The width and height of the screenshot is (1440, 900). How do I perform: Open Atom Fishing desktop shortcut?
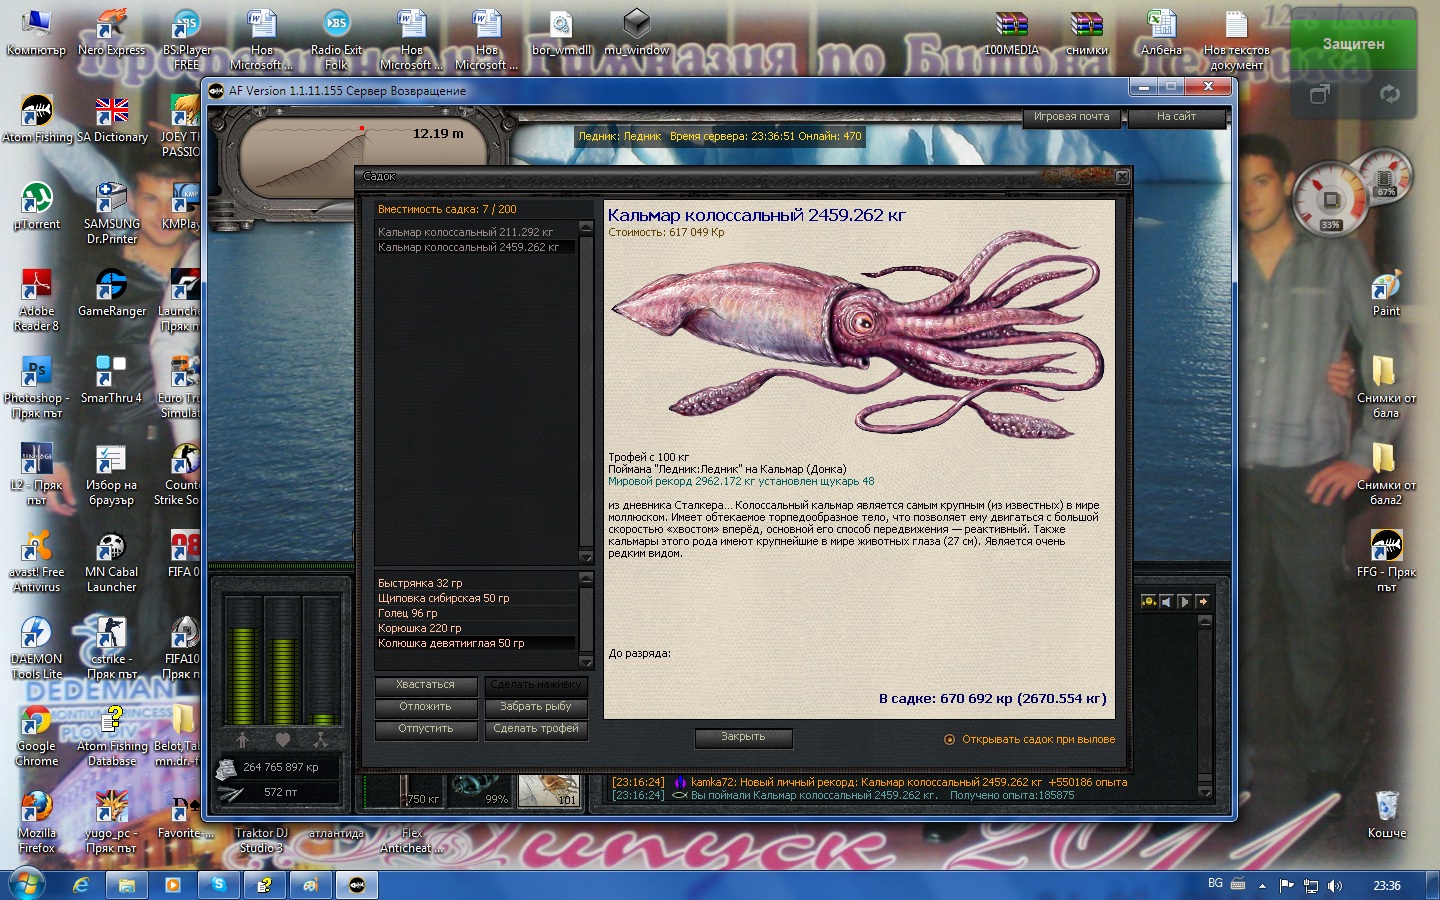point(37,118)
